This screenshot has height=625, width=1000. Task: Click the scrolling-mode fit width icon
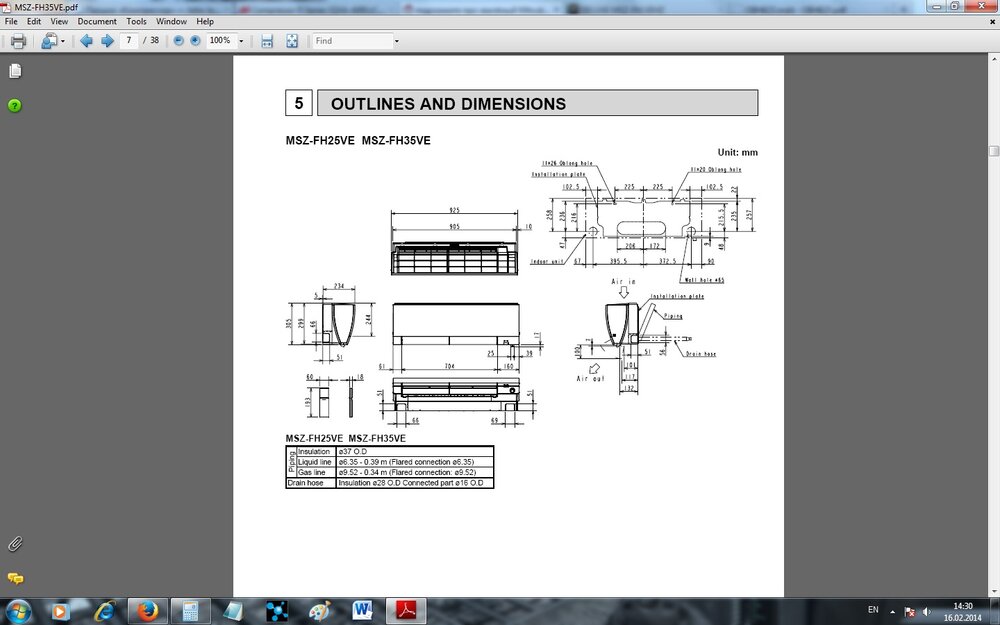click(x=267, y=41)
